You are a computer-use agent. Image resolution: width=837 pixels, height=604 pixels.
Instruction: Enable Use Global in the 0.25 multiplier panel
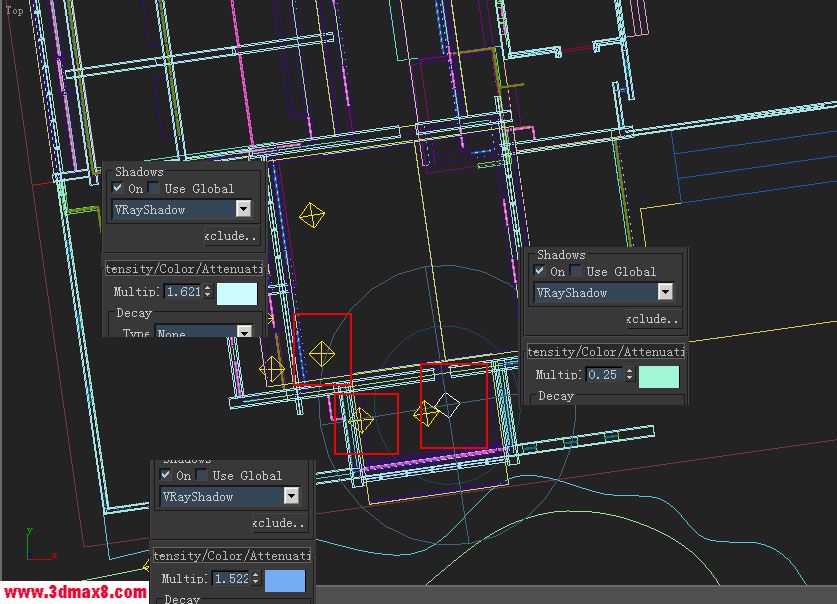[x=575, y=271]
